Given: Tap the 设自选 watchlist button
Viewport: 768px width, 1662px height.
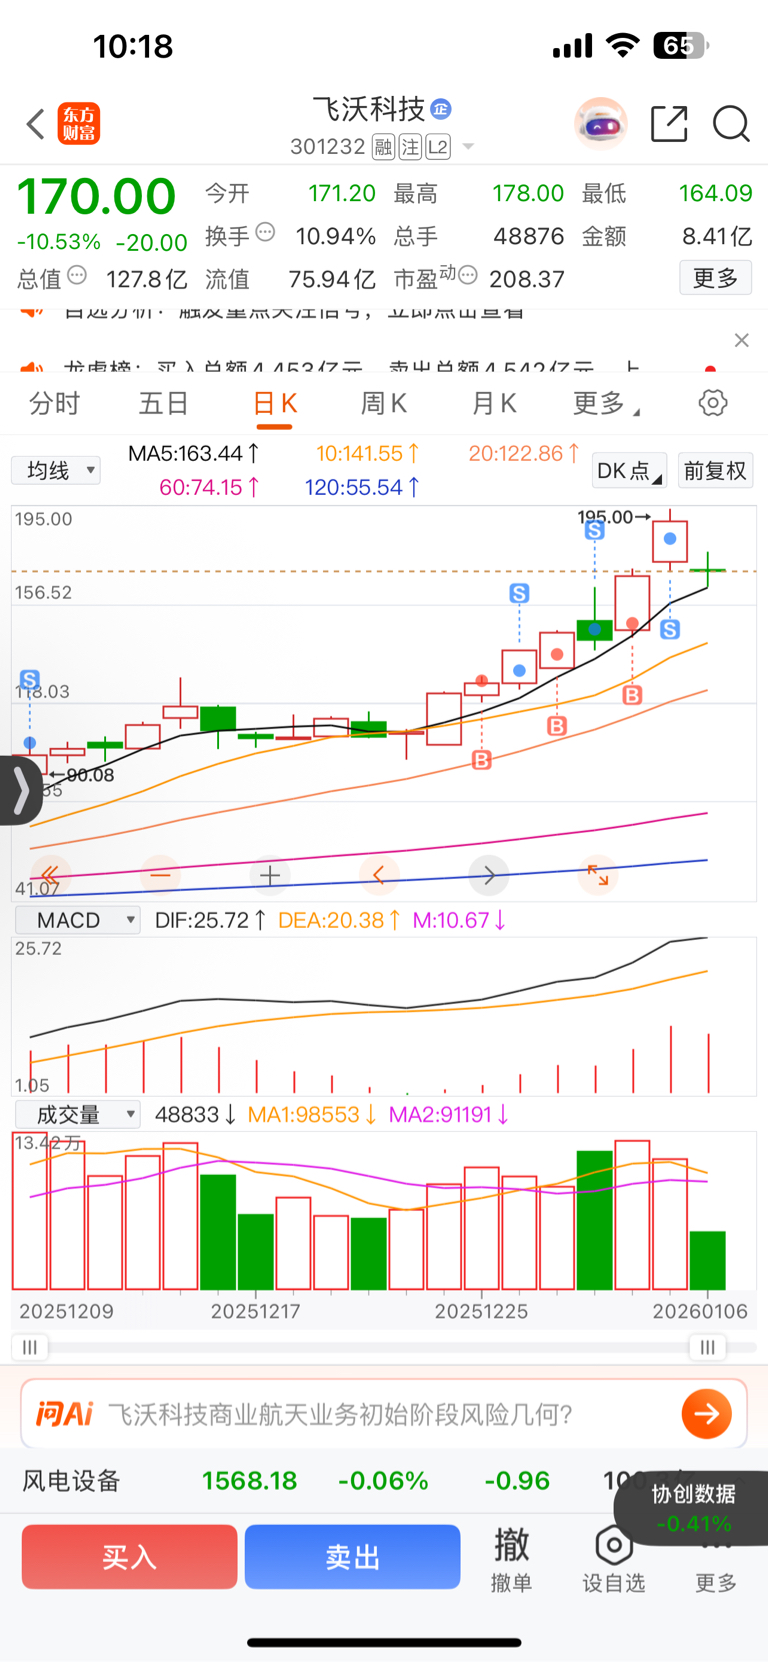Looking at the screenshot, I should pyautogui.click(x=614, y=1560).
